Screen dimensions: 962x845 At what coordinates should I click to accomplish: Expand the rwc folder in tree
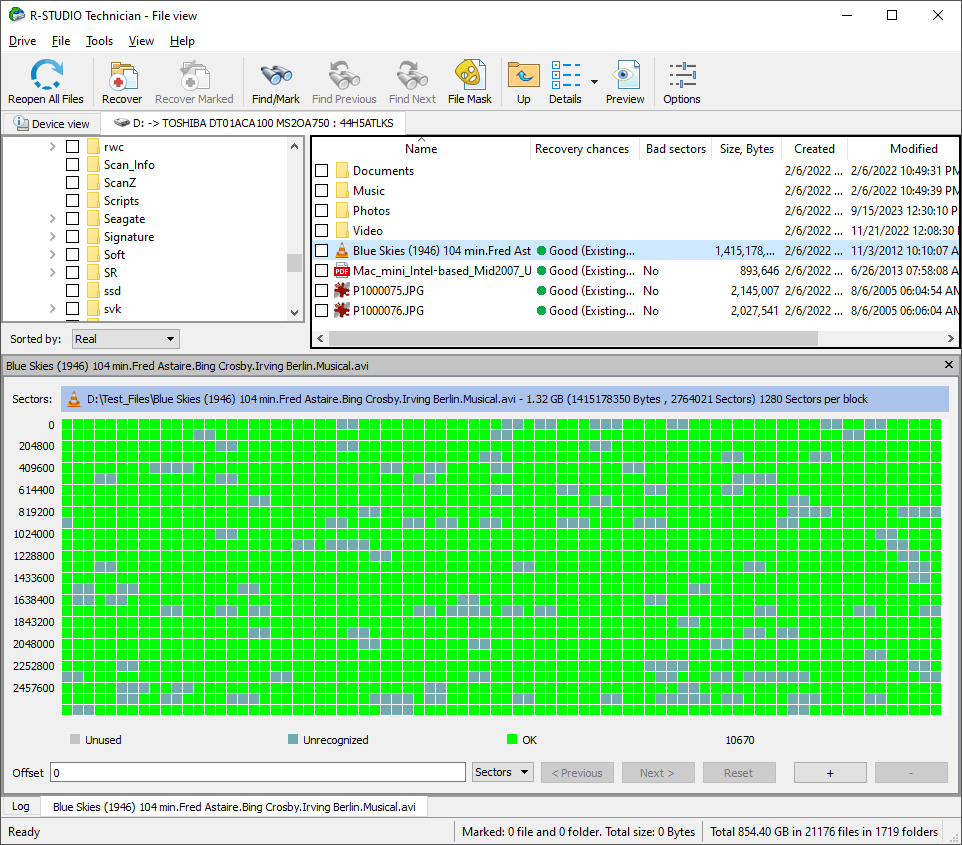pyautogui.click(x=52, y=147)
